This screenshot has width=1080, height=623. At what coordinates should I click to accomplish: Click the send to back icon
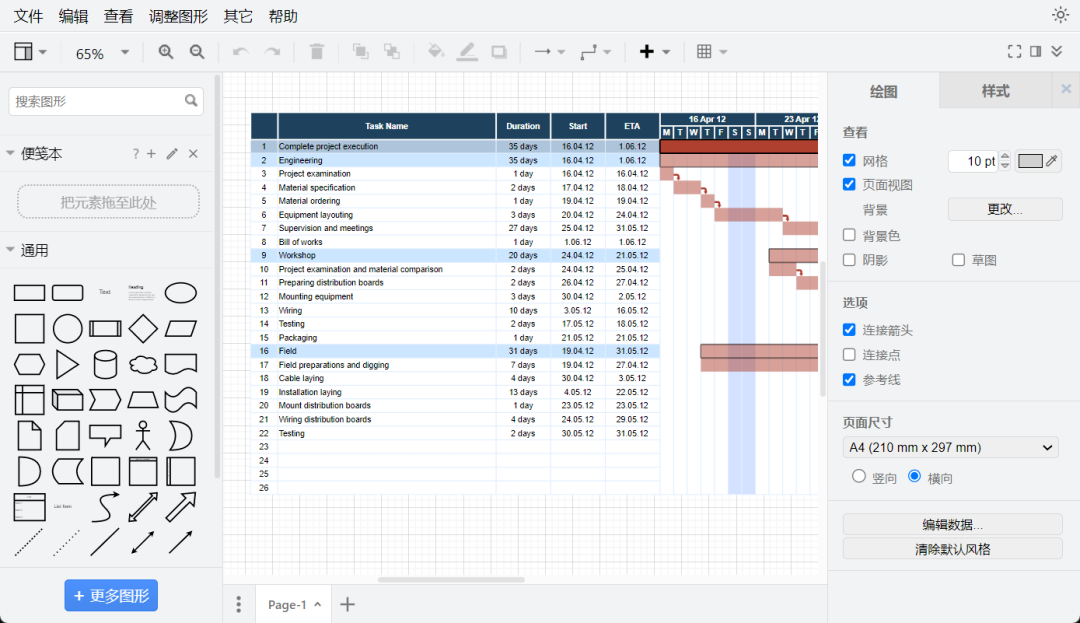[392, 52]
